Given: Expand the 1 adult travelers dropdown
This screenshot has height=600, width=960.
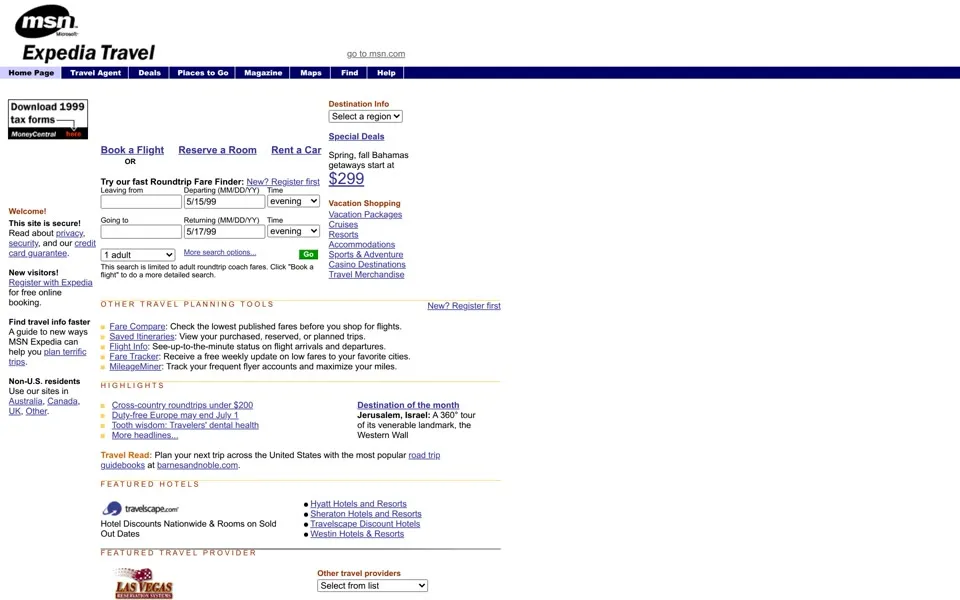Looking at the screenshot, I should [138, 255].
